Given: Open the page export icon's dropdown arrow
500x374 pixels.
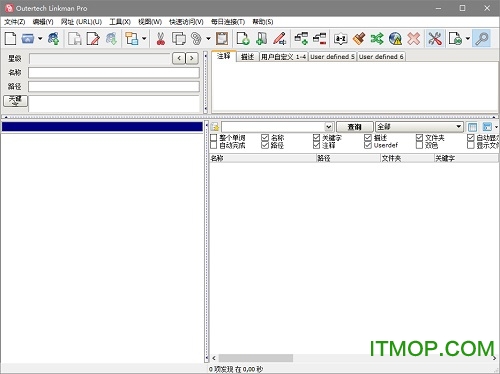Looking at the screenshot, I should point(468,39).
